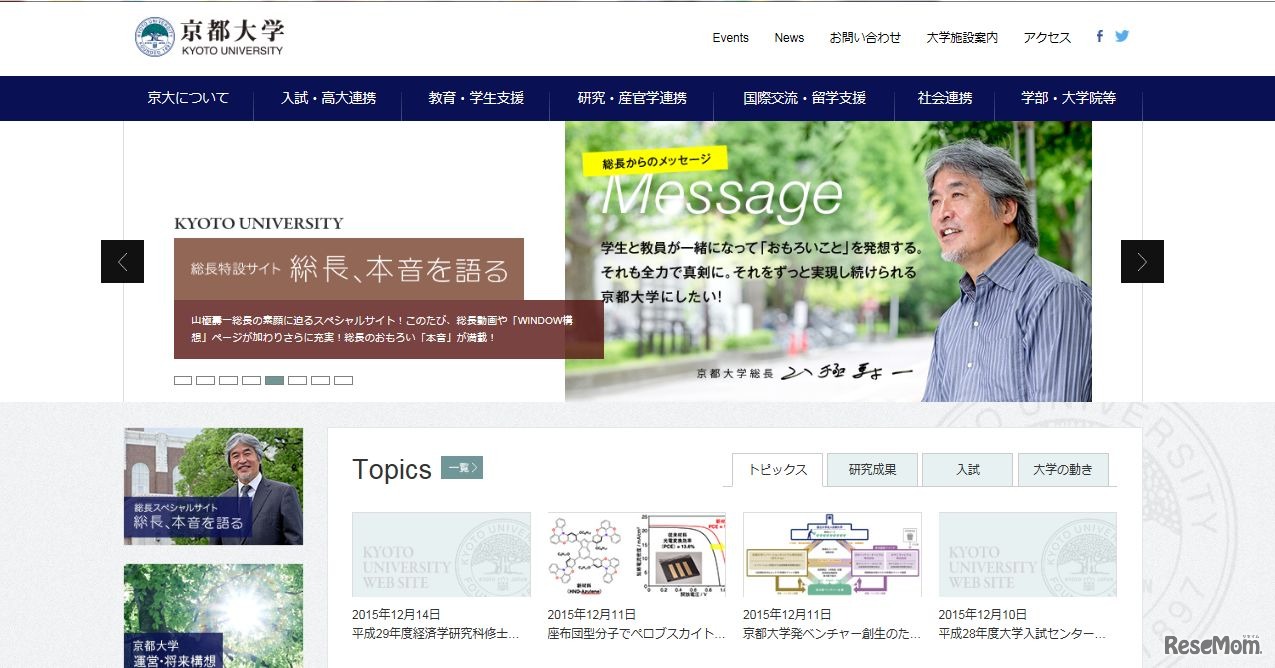Open 京大について menu
1275x668 pixels.
pyautogui.click(x=188, y=98)
